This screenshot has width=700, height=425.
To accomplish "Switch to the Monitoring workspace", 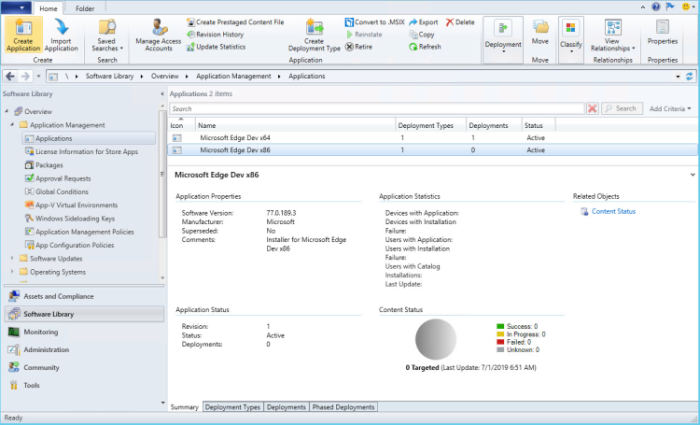I will tap(84, 332).
